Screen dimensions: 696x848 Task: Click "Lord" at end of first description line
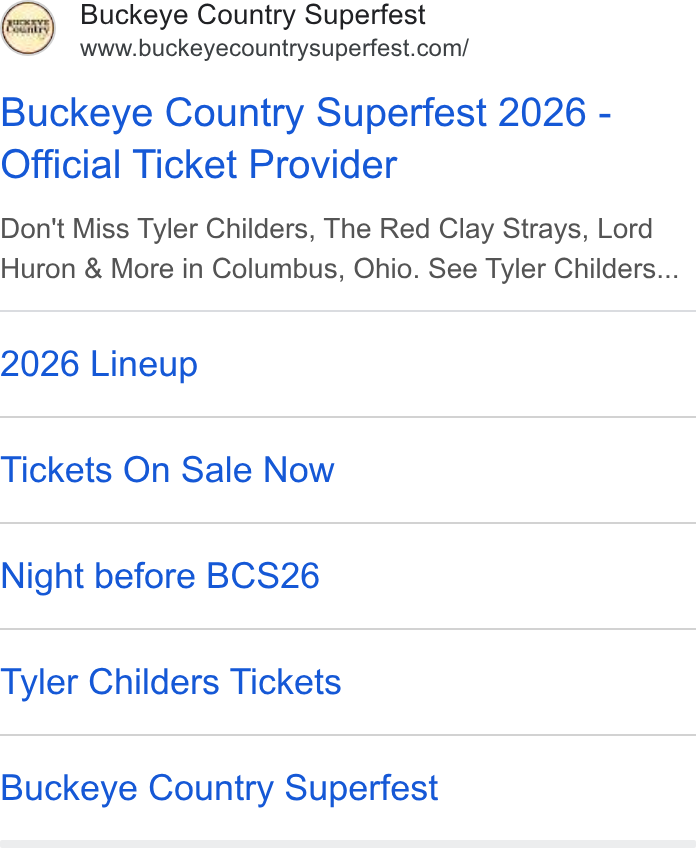click(x=625, y=229)
